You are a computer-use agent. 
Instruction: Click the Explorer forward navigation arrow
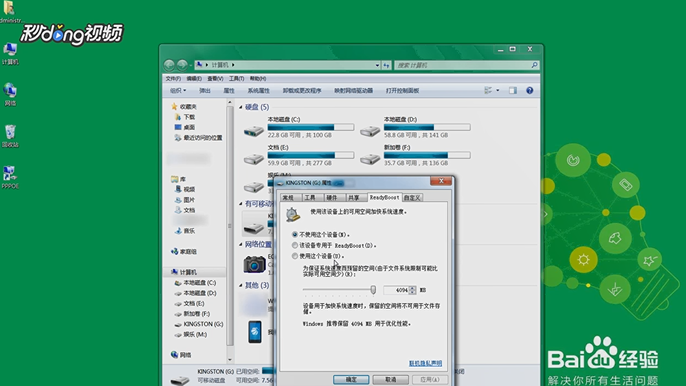(x=182, y=65)
